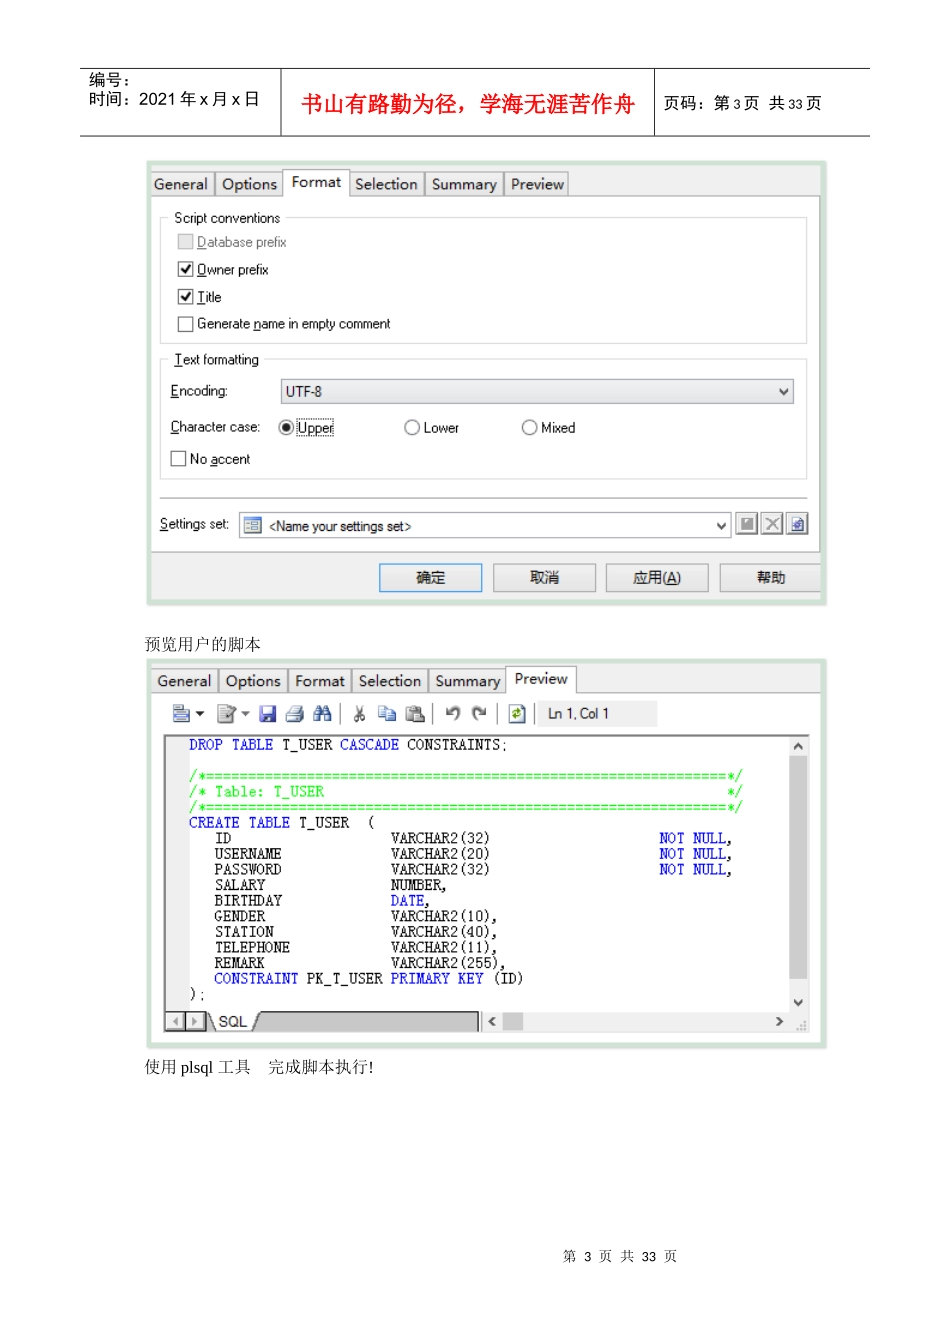Click the show generation options toolbar icon
950x1344 pixels.
[x=181, y=713]
